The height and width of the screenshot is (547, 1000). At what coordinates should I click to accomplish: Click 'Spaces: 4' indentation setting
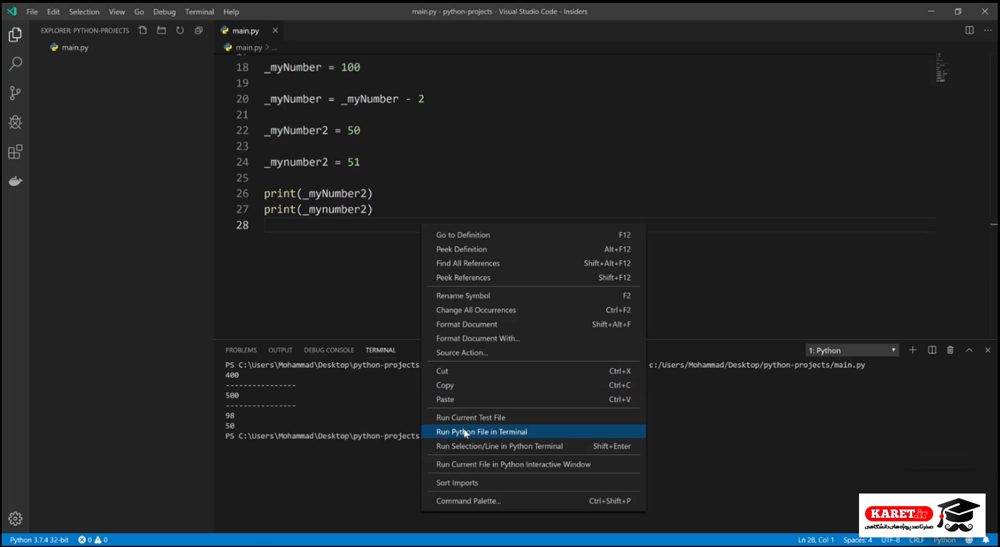click(857, 540)
